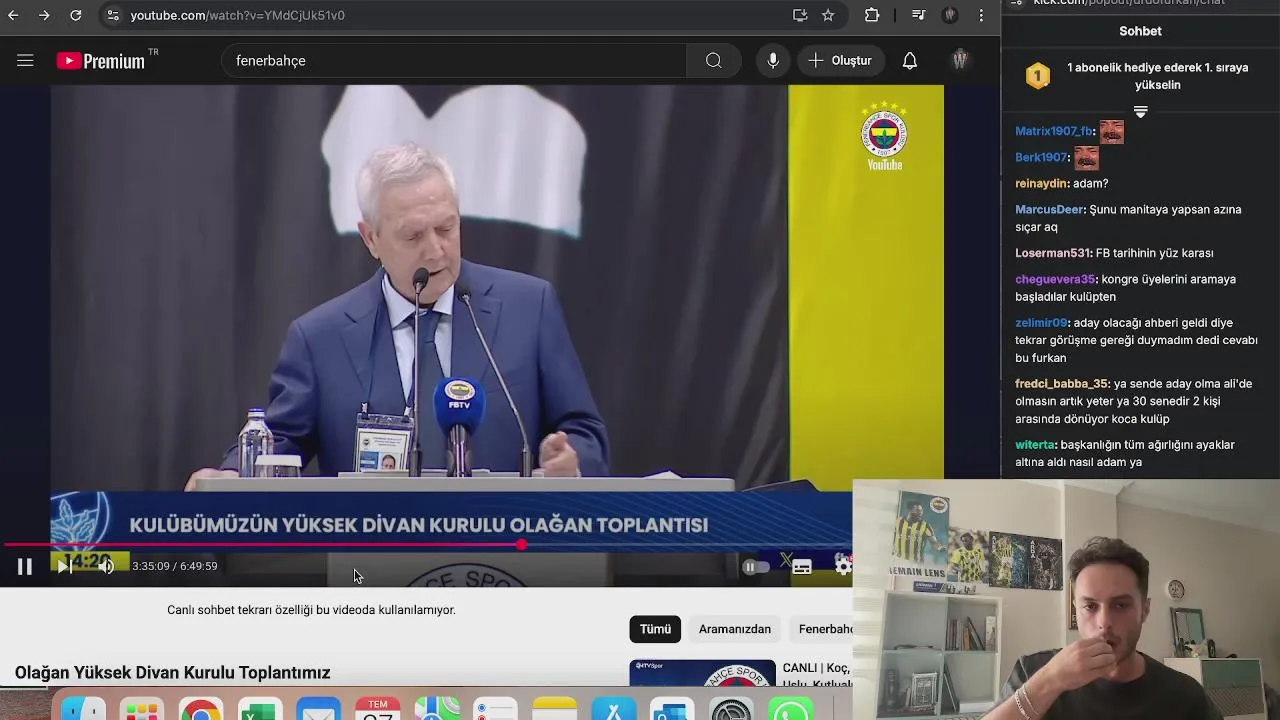This screenshot has height=720, width=1280.
Task: Open Berk1907 username in chat
Action: (1041, 157)
